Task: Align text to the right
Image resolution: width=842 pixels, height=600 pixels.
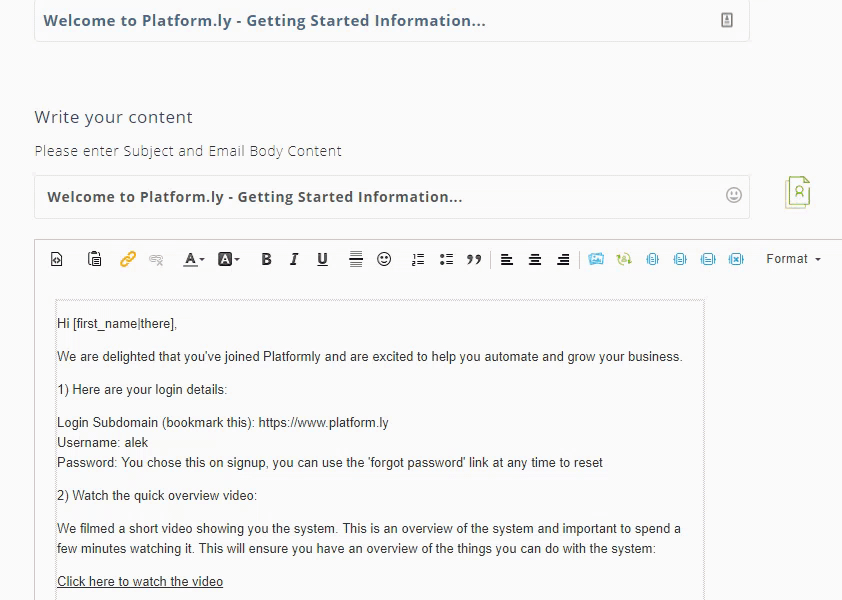Action: pyautogui.click(x=563, y=260)
